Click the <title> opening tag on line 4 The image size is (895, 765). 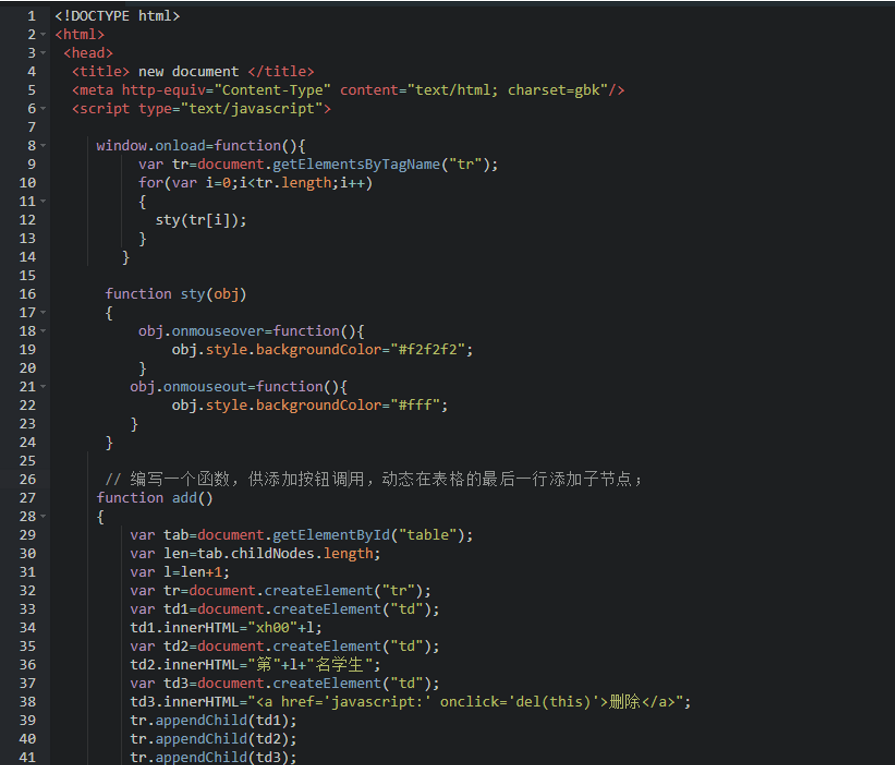pos(100,71)
